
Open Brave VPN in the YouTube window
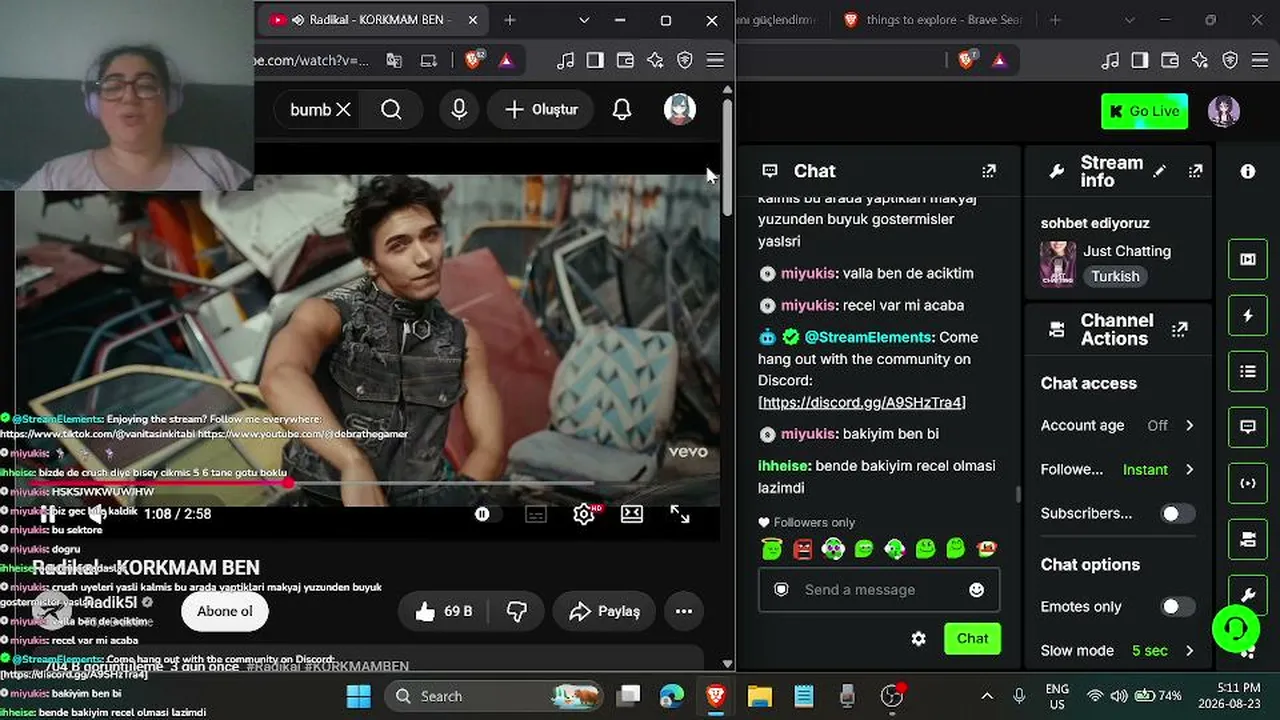(x=685, y=61)
